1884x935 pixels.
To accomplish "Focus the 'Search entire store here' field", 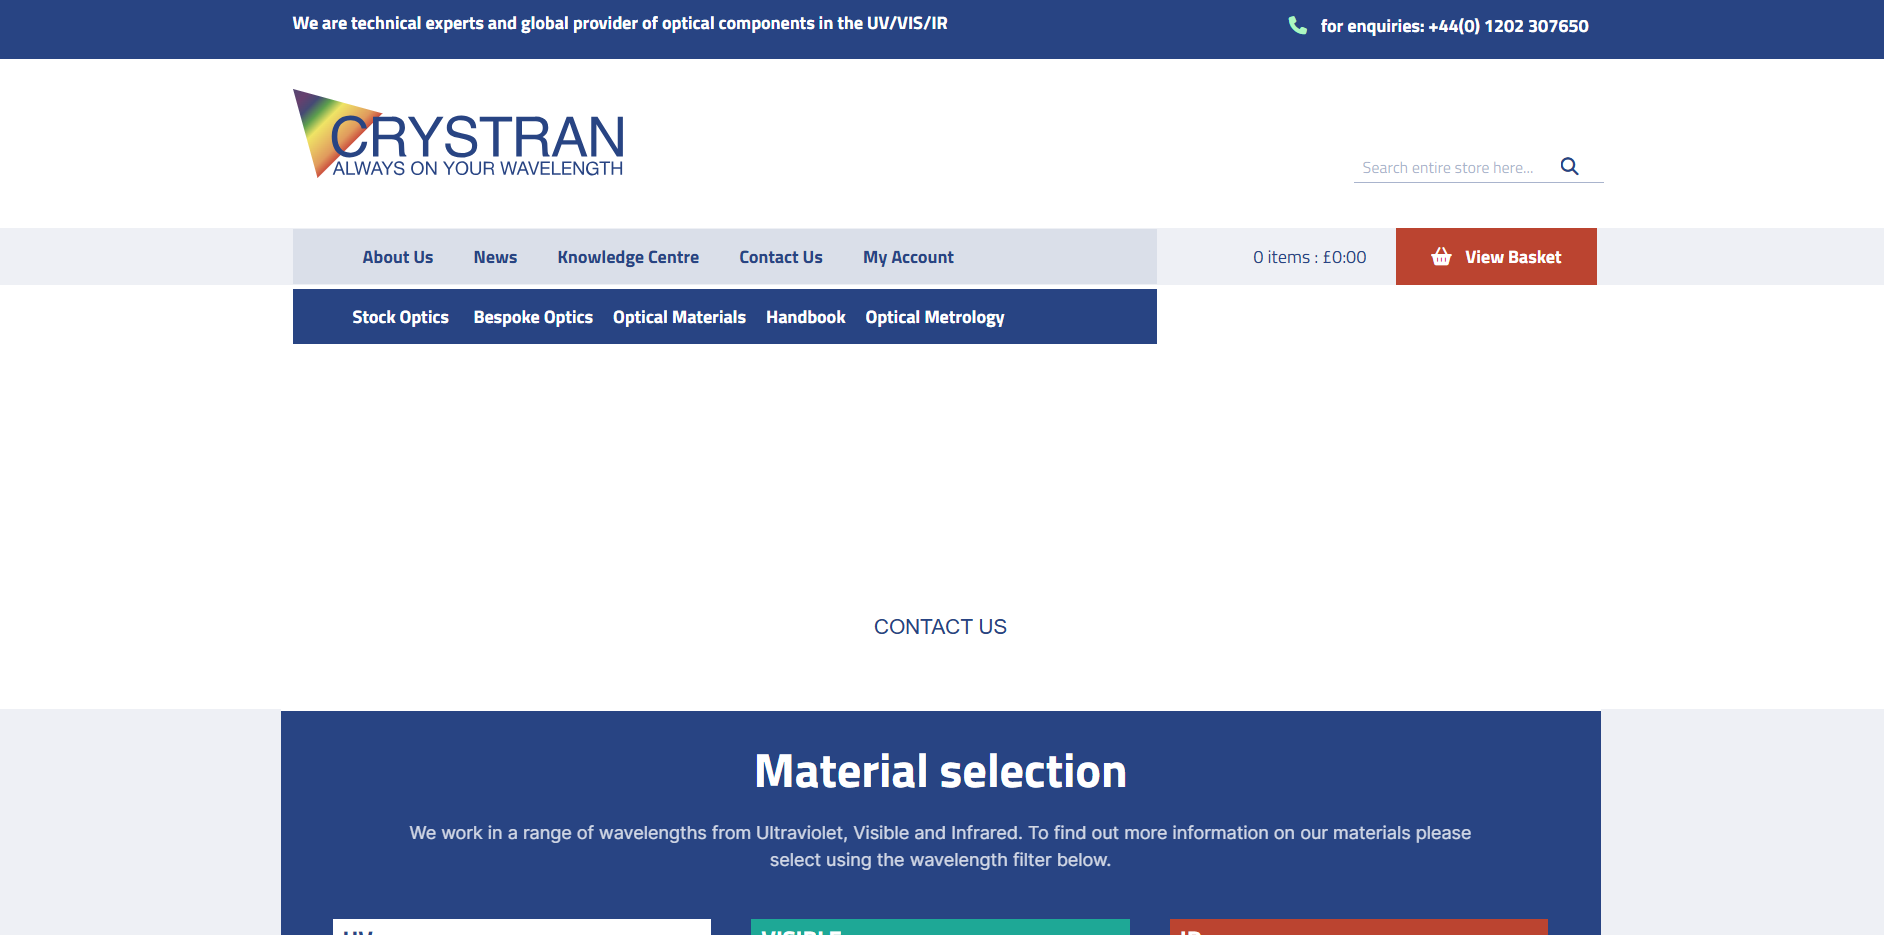I will pos(1452,168).
